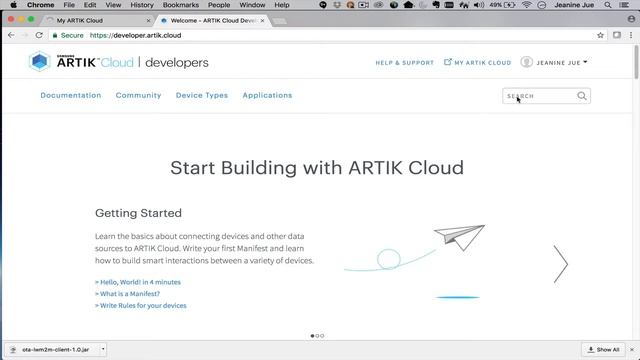The height and width of the screenshot is (360, 640).
Task: Open the Window menu
Action: pos(252,5)
